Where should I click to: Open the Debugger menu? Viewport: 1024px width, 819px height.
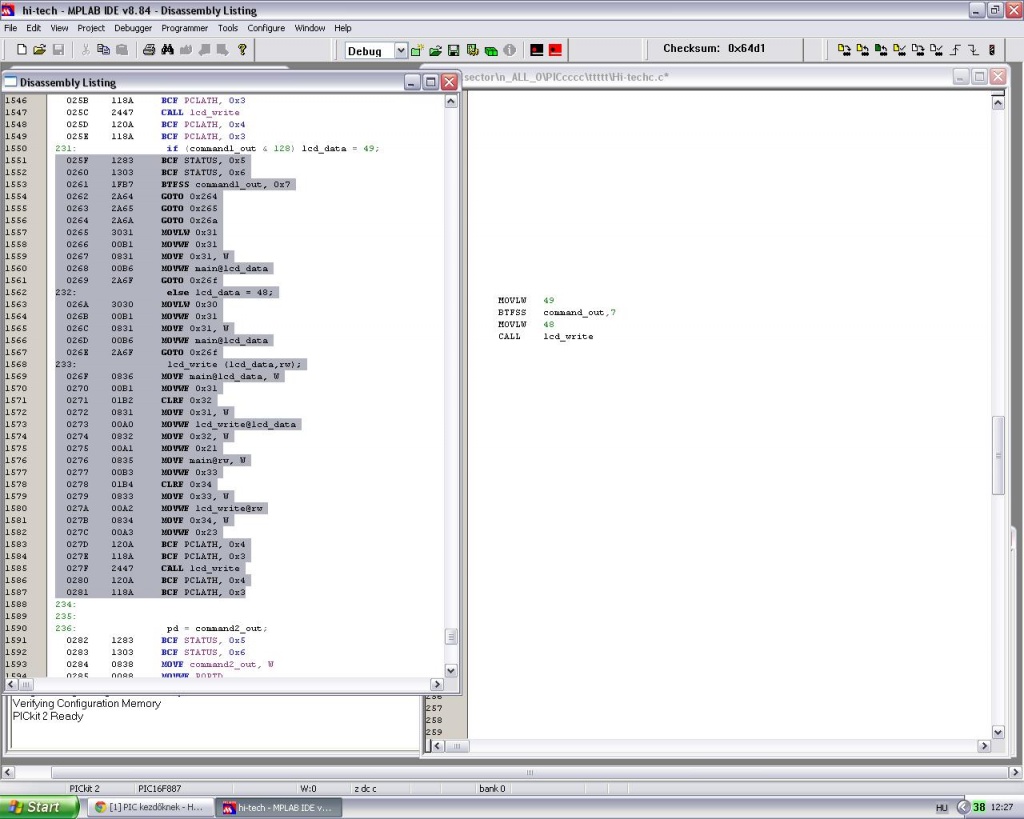133,28
